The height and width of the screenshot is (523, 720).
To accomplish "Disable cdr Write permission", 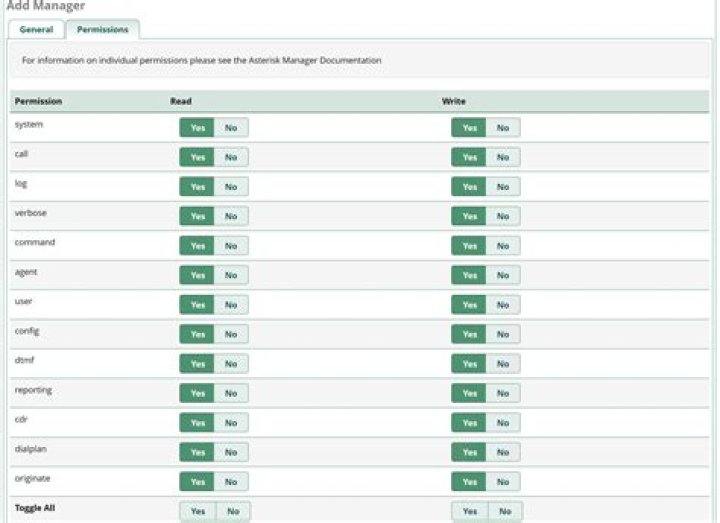I will (502, 423).
